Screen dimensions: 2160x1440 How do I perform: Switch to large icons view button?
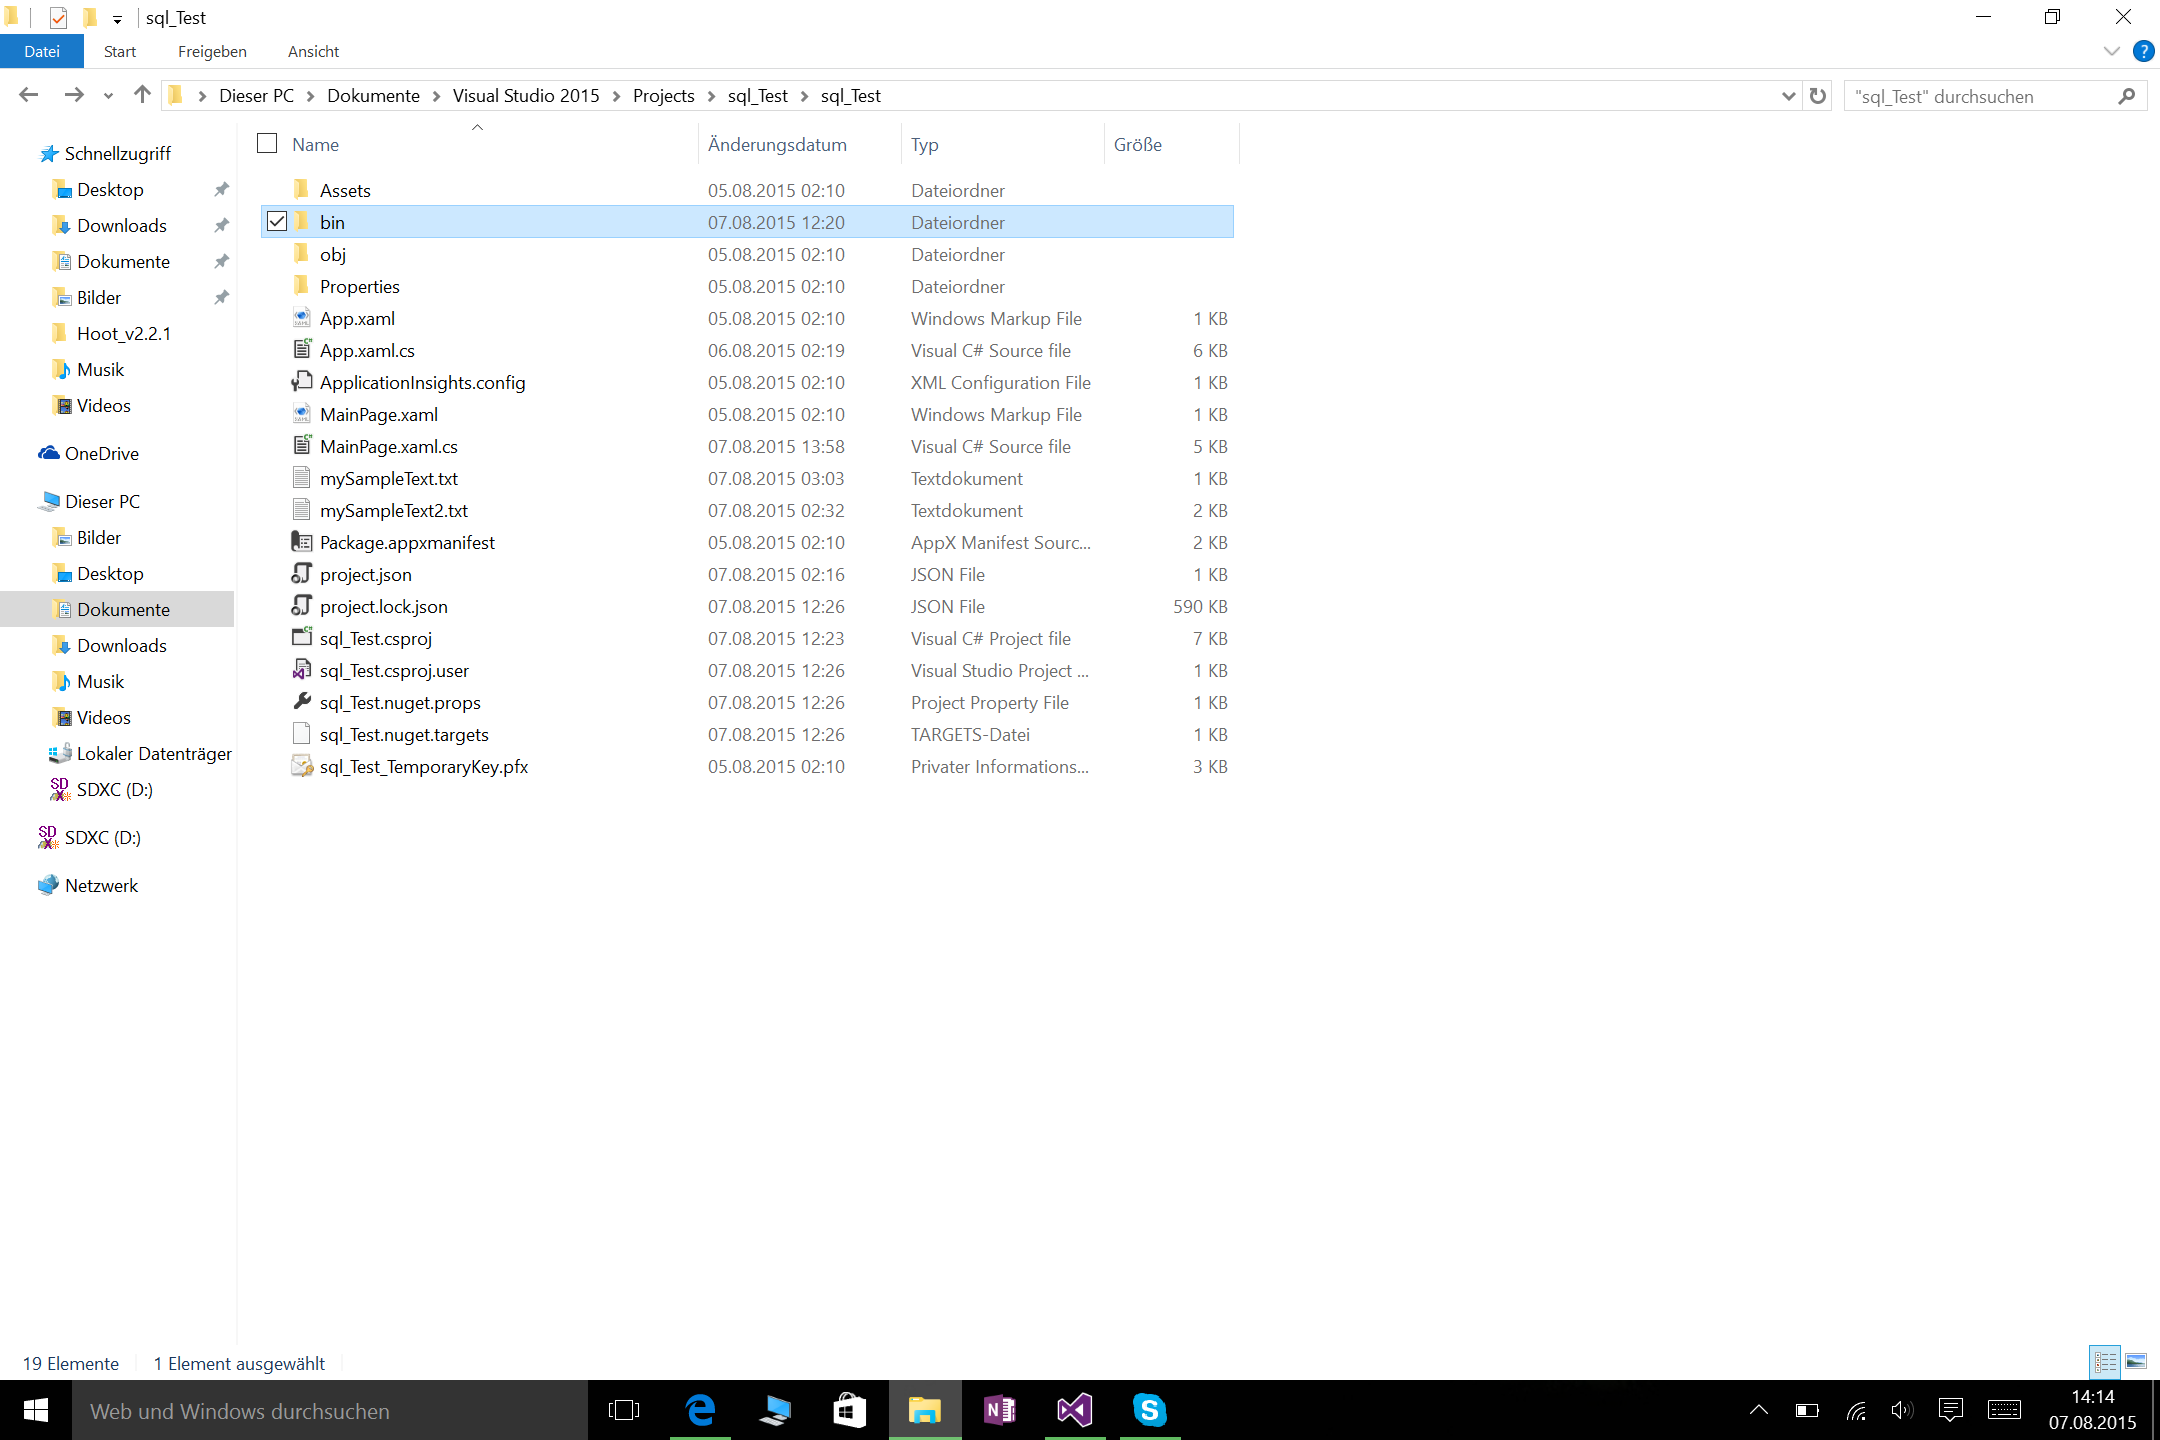click(2136, 1362)
